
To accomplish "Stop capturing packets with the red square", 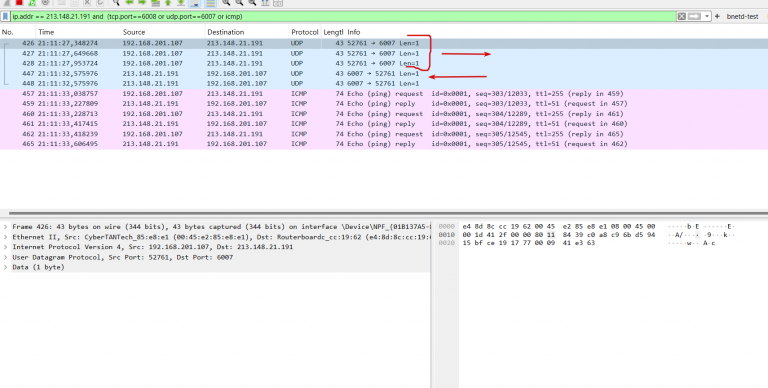I will [19, 2].
